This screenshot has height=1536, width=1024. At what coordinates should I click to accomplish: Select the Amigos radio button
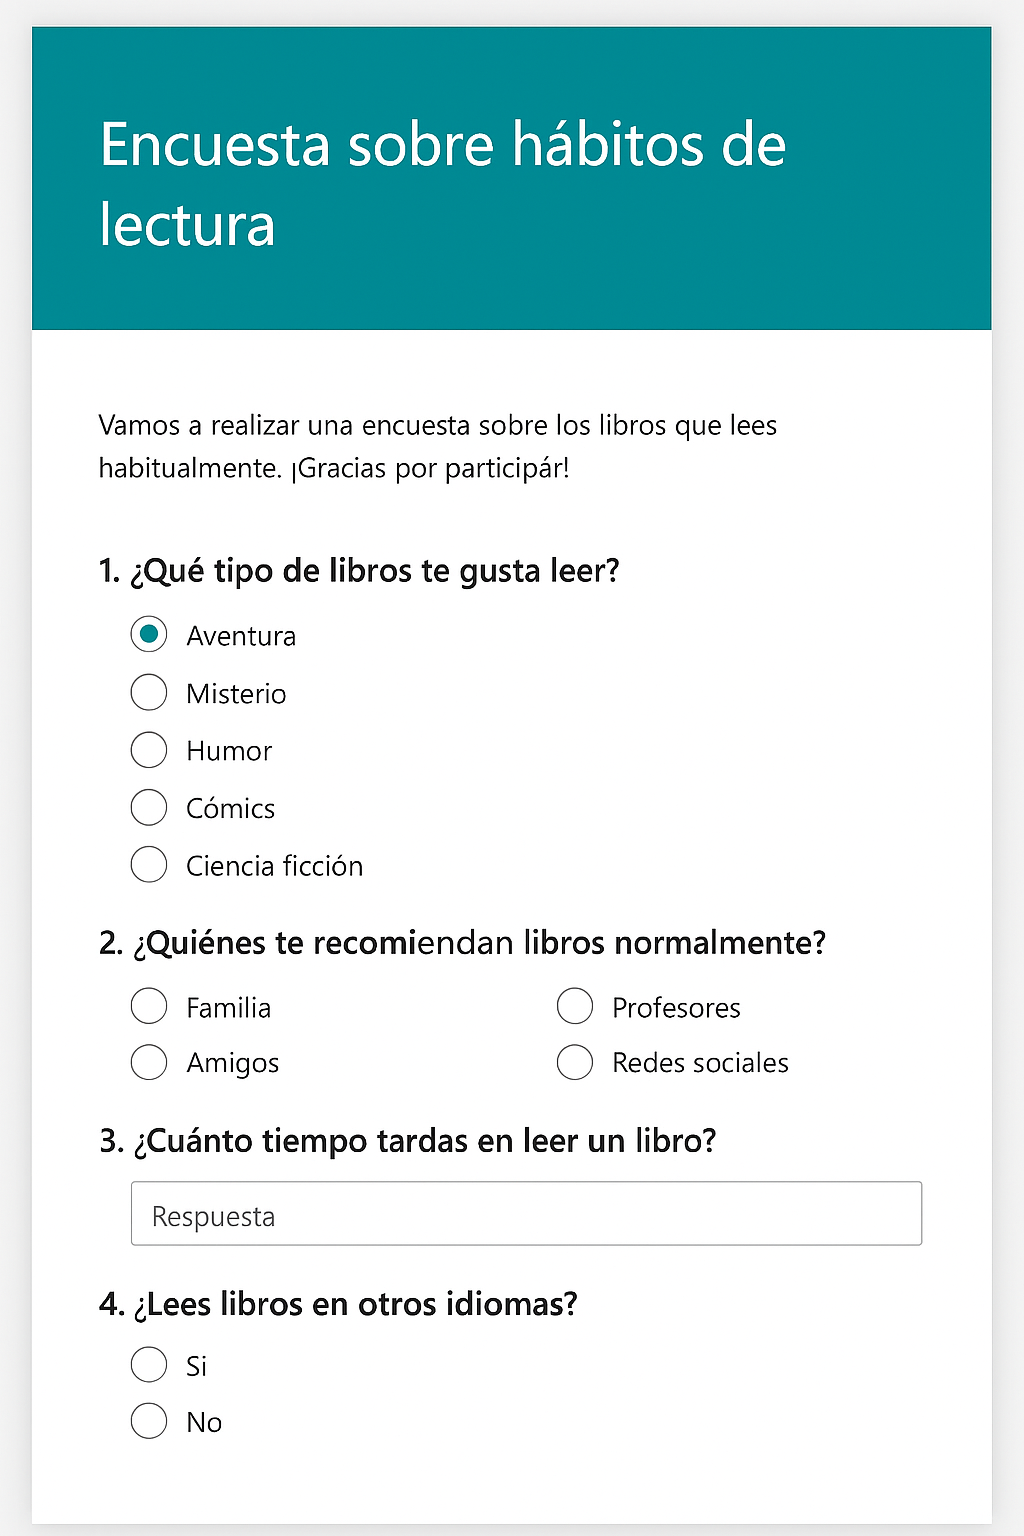(x=149, y=1062)
